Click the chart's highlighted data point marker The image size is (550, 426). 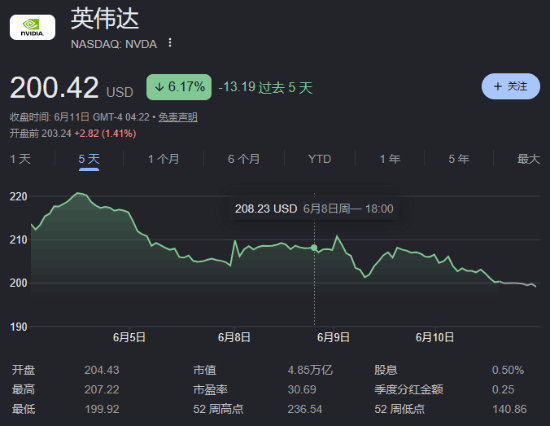[x=314, y=248]
